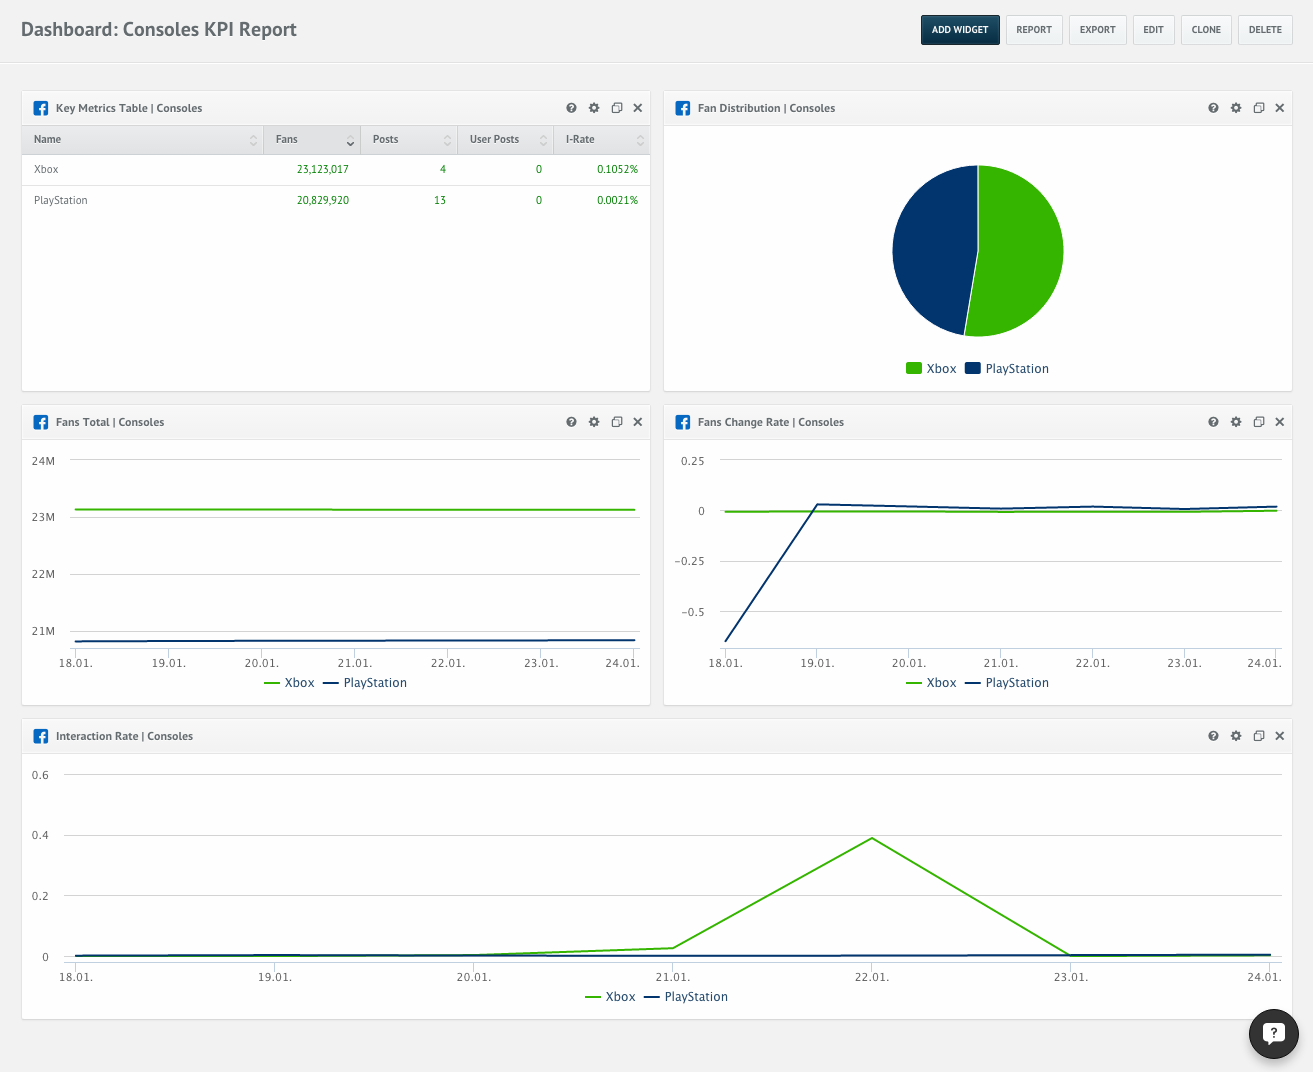Screen dimensions: 1313x1072
Task: Sort table by I-Rate column
Action: [x=603, y=140]
